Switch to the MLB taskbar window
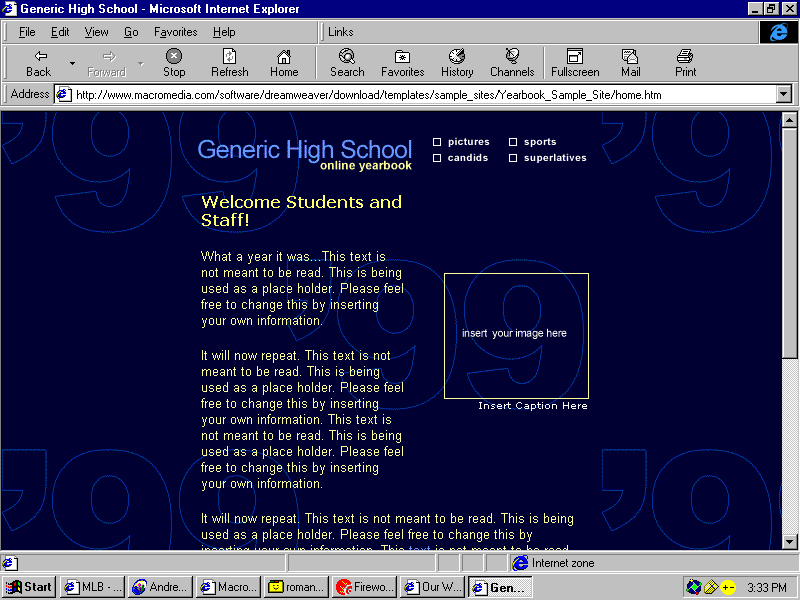Screen dimensions: 800x600 (92, 587)
